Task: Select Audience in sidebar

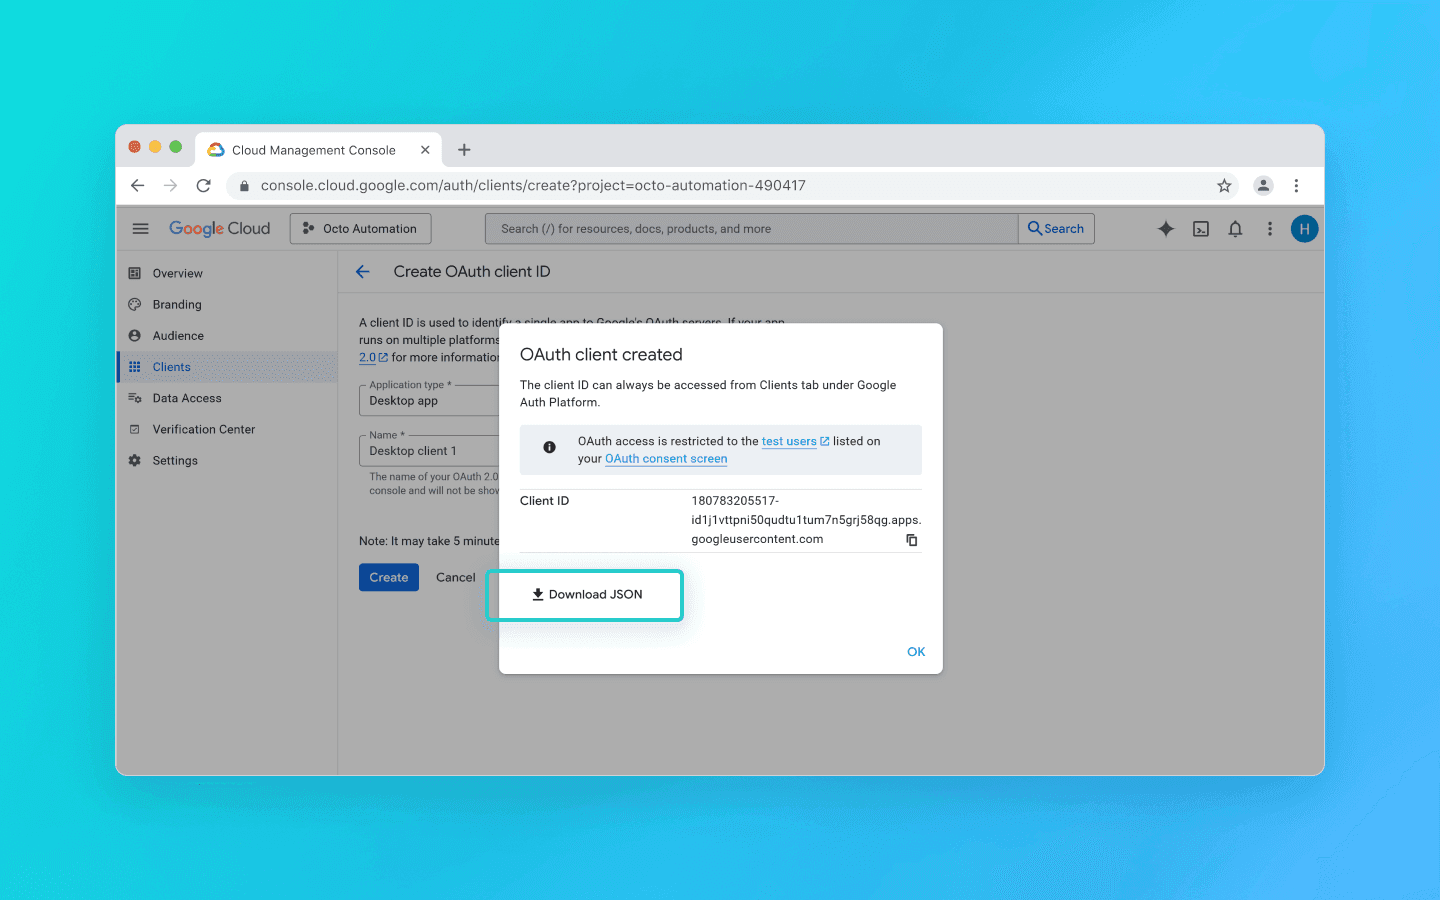Action: click(x=227, y=336)
